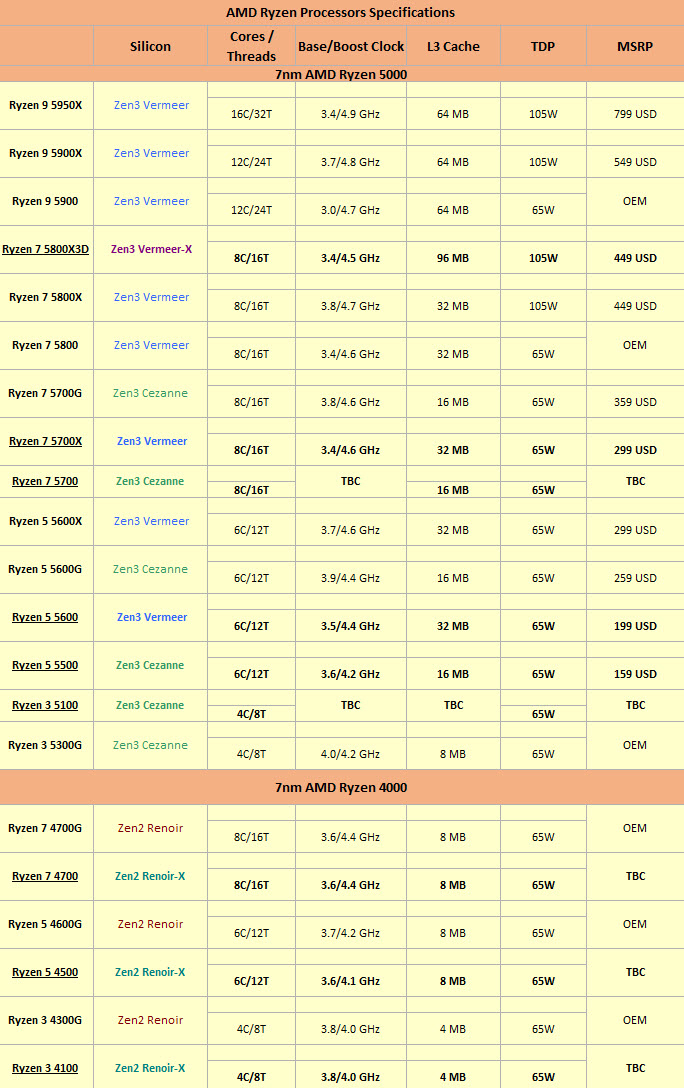Select the Ryzen 3 5300G row name

pos(45,745)
